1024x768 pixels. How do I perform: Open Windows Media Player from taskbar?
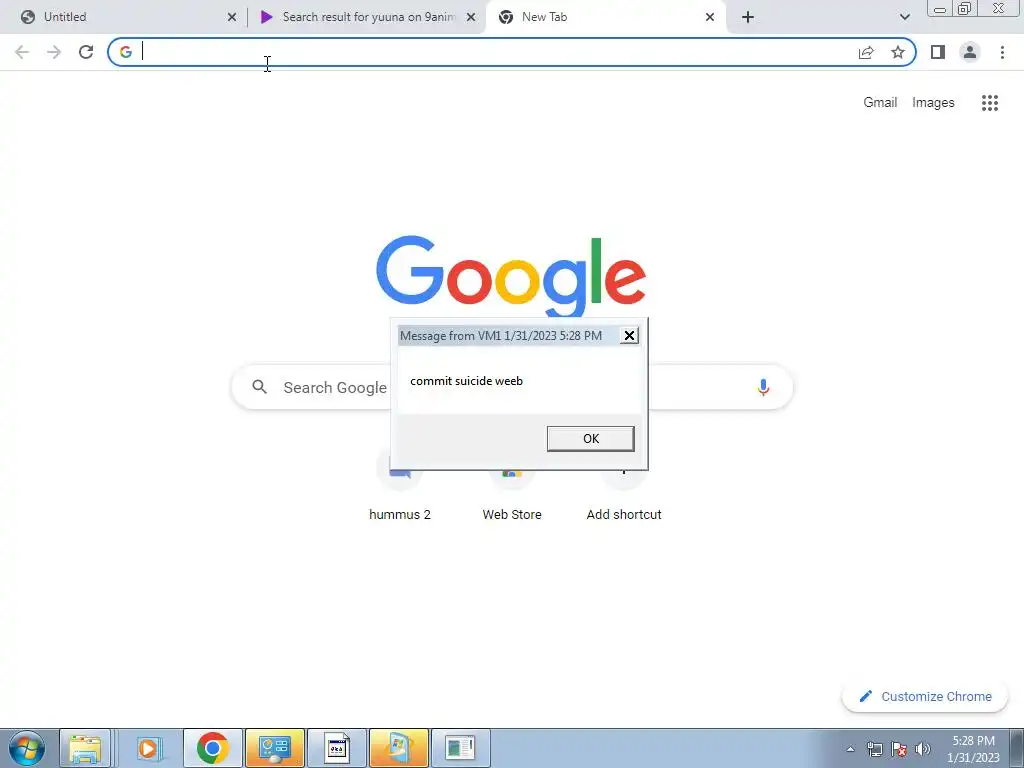coord(148,748)
